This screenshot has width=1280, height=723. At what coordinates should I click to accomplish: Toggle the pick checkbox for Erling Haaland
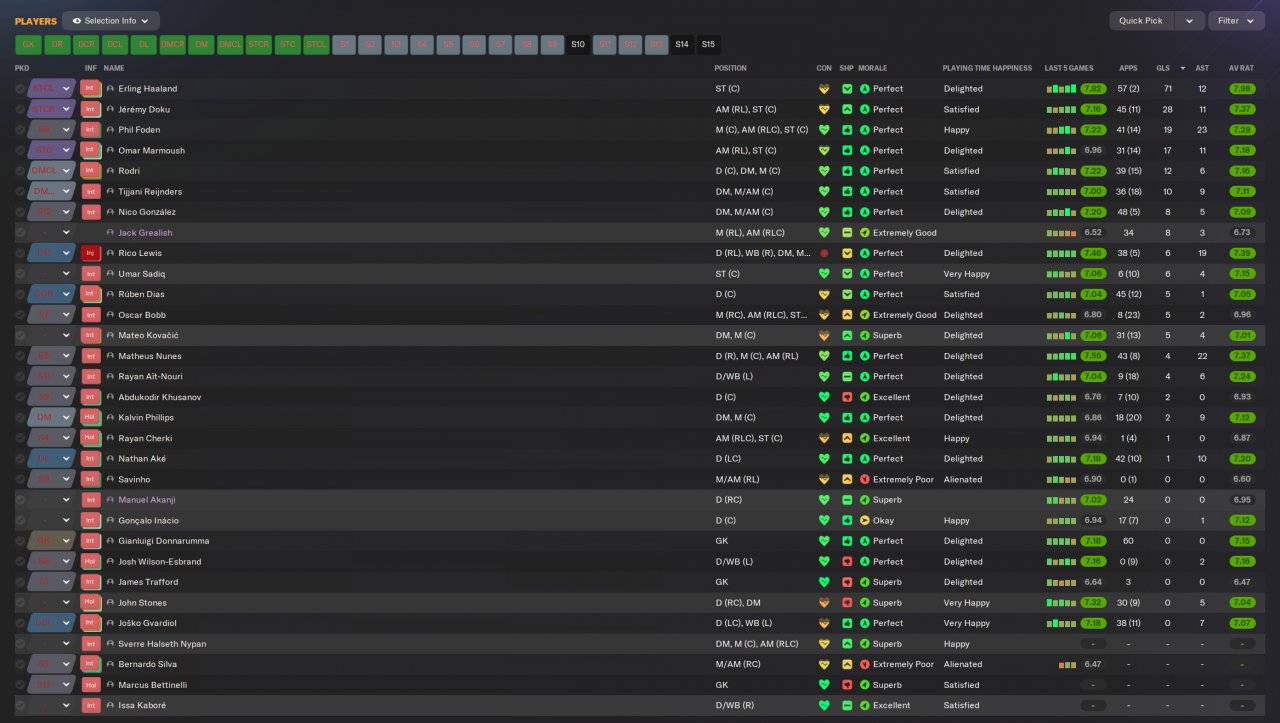[20, 89]
